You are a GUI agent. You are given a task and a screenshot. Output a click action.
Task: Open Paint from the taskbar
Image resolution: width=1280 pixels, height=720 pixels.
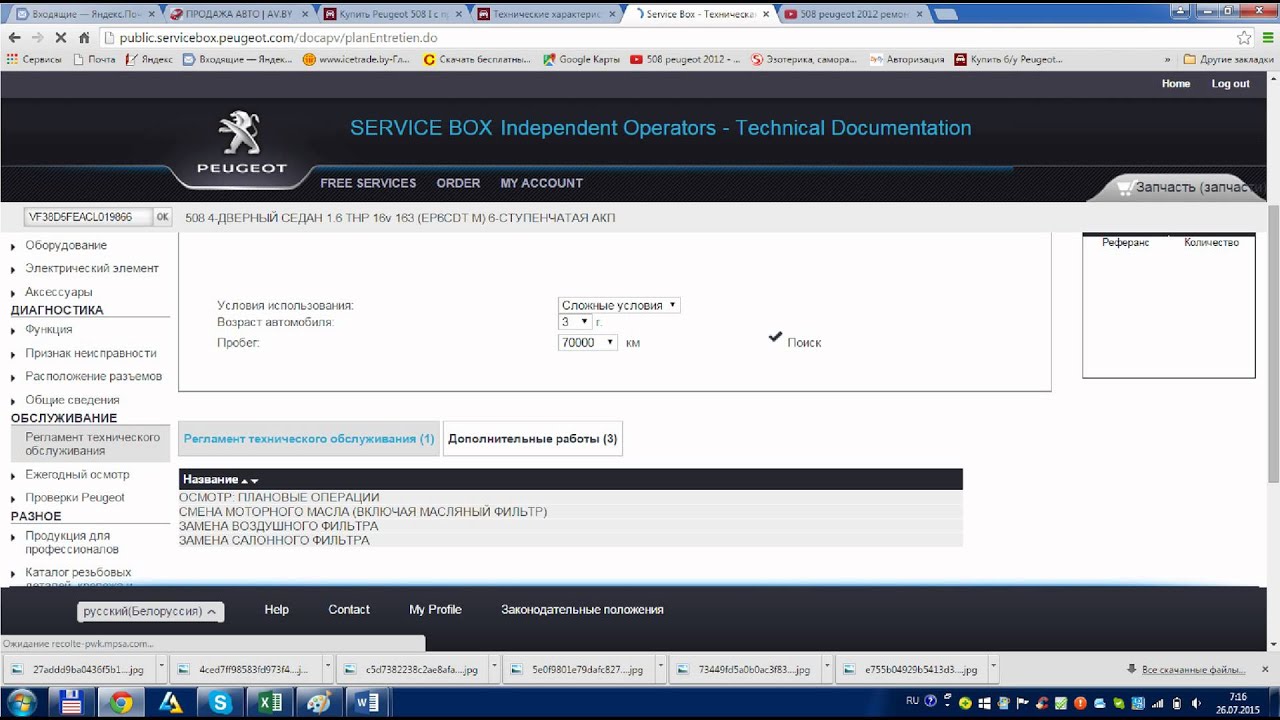pos(319,703)
